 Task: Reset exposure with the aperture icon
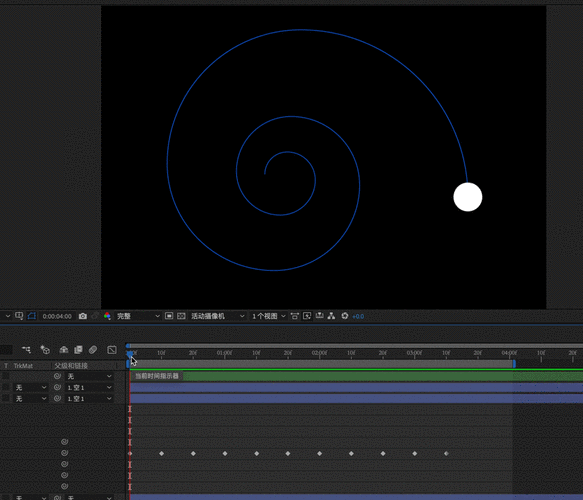pos(345,316)
